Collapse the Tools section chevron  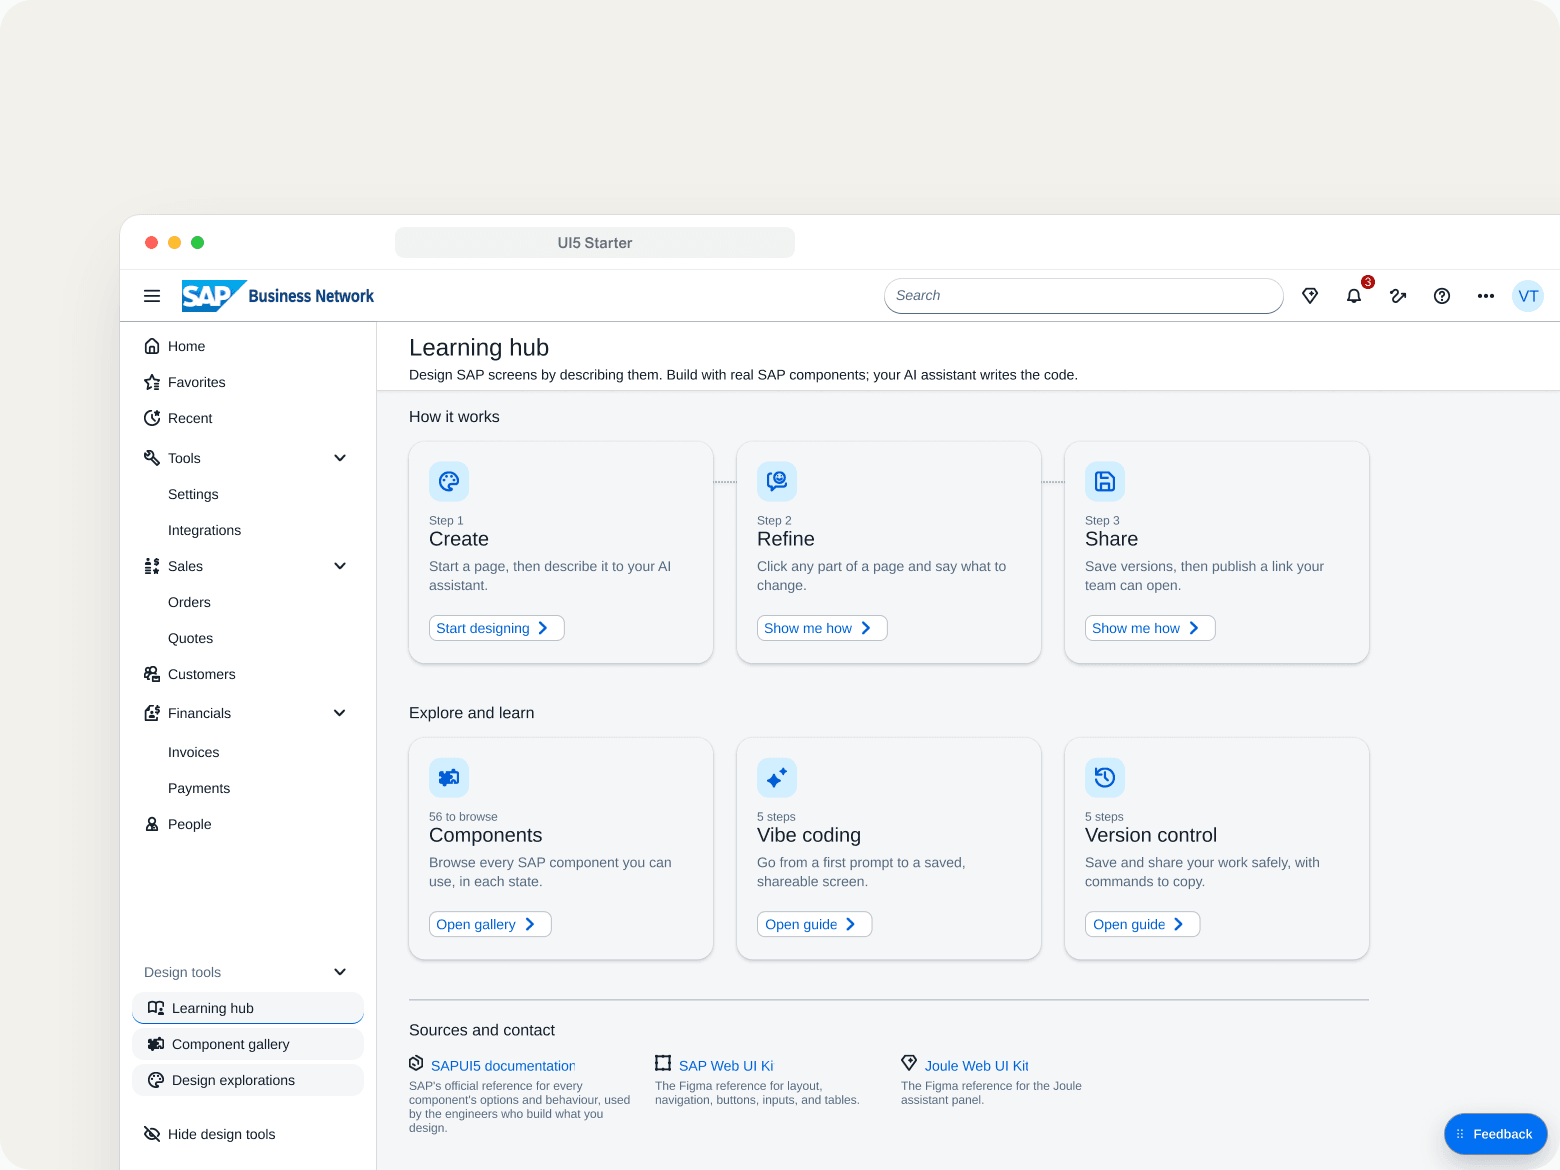coord(340,458)
